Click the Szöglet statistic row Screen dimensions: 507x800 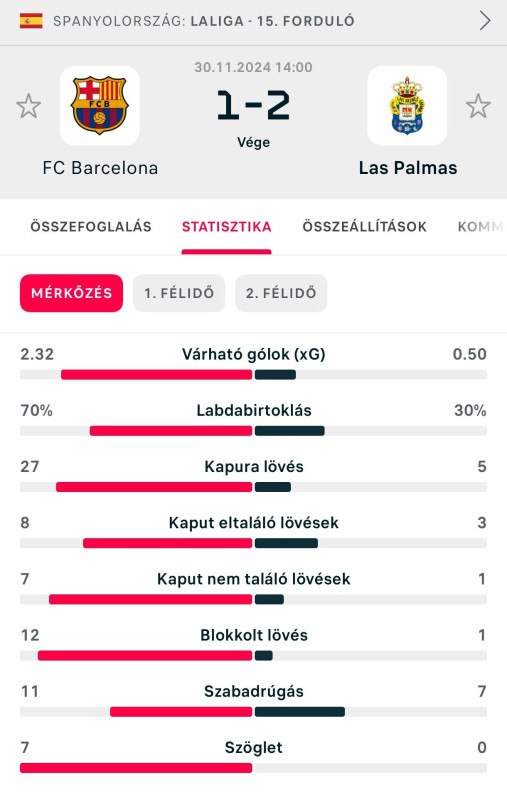coord(254,757)
